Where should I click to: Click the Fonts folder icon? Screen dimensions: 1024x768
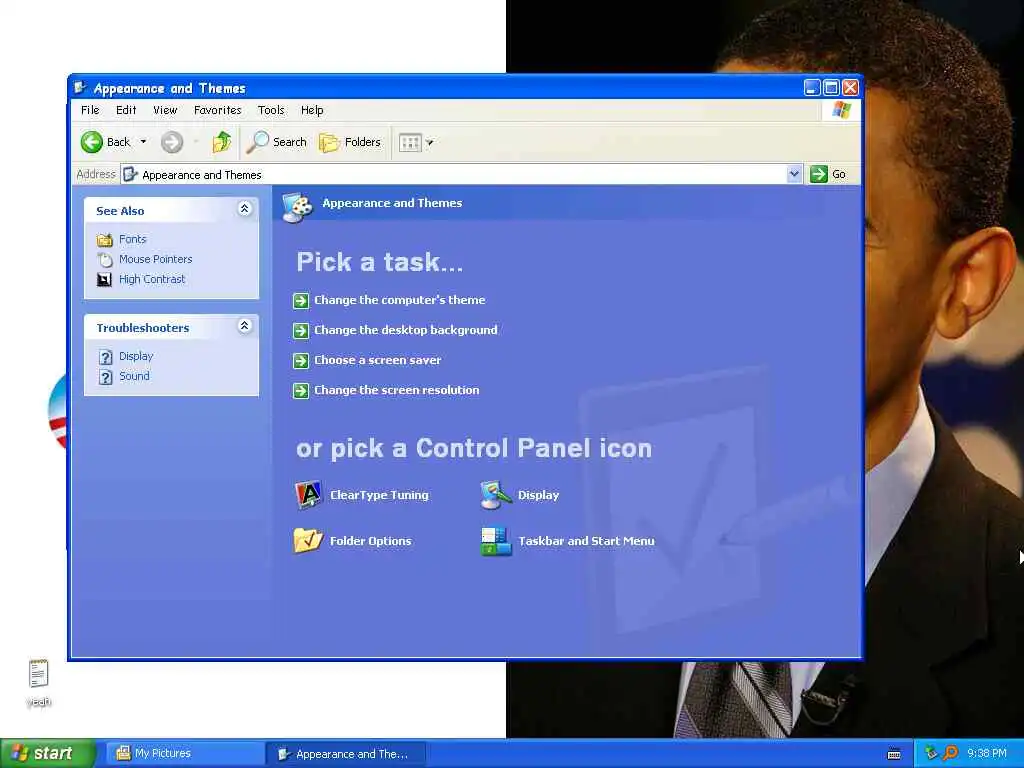coord(104,240)
